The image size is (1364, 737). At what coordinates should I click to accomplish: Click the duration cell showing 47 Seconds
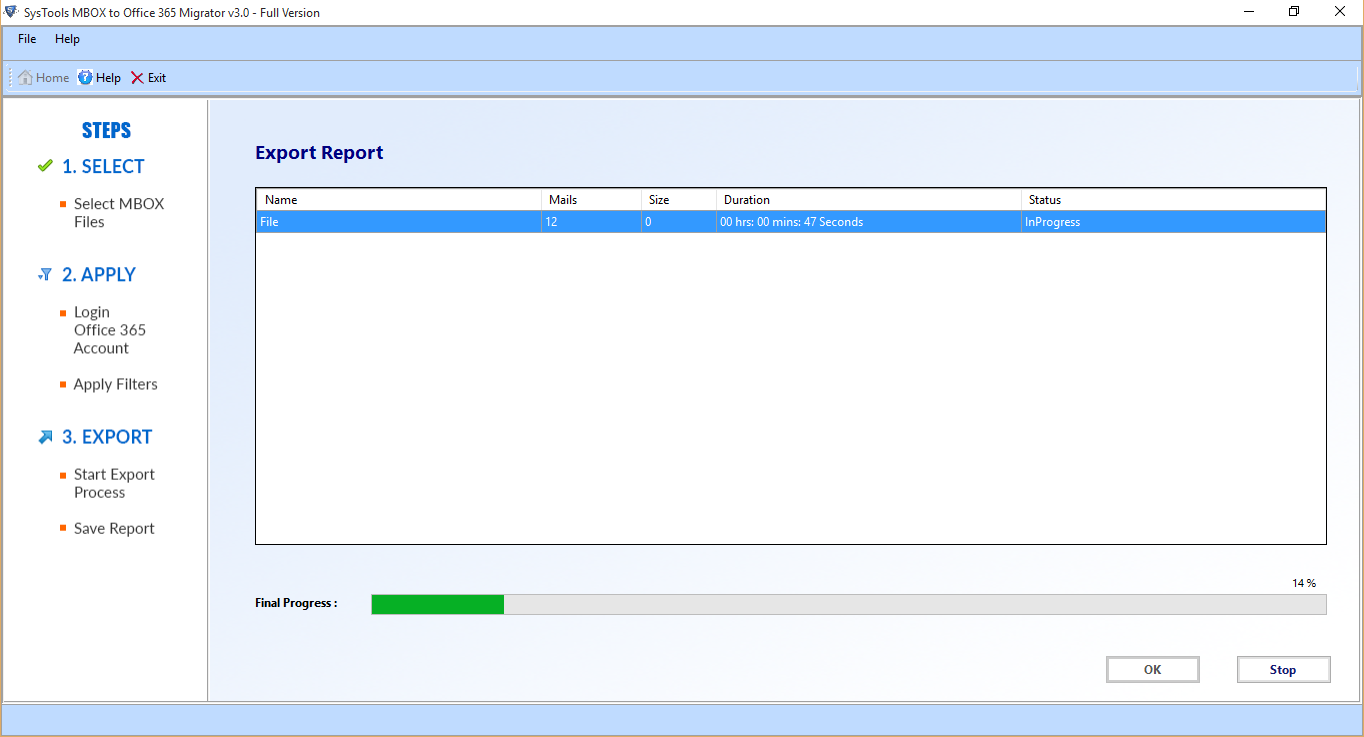(869, 222)
